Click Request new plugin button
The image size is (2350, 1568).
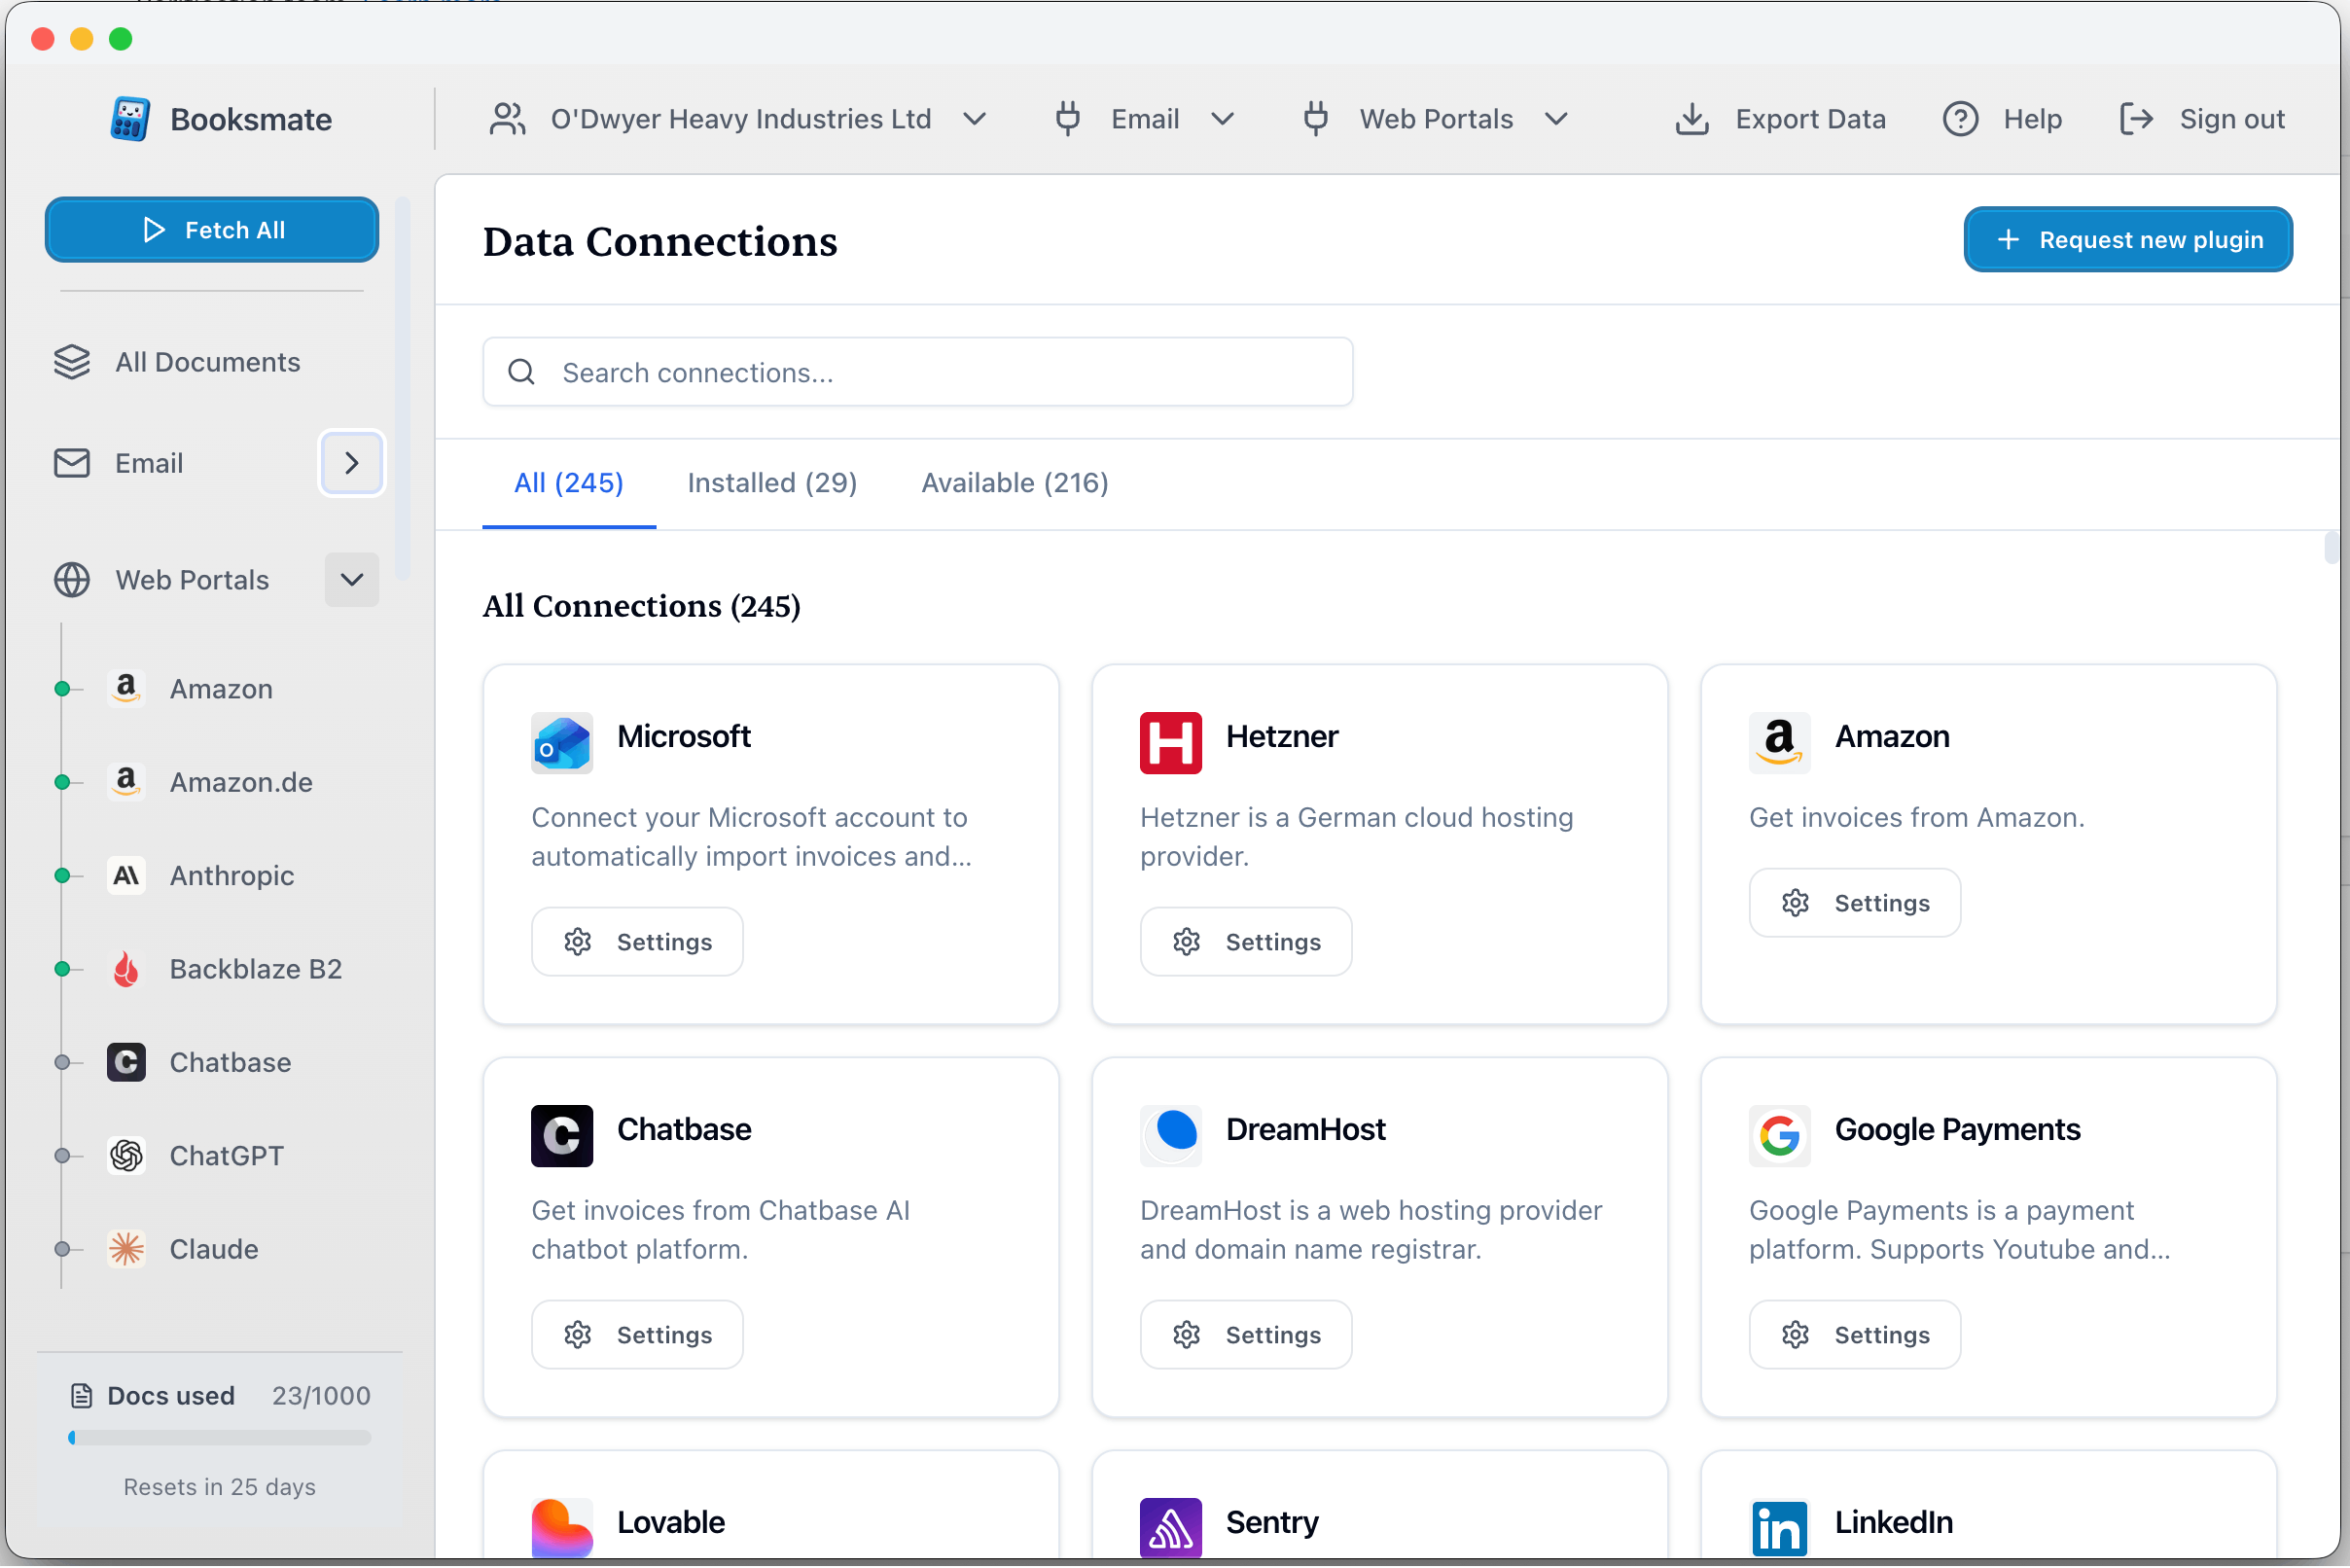click(x=2127, y=240)
